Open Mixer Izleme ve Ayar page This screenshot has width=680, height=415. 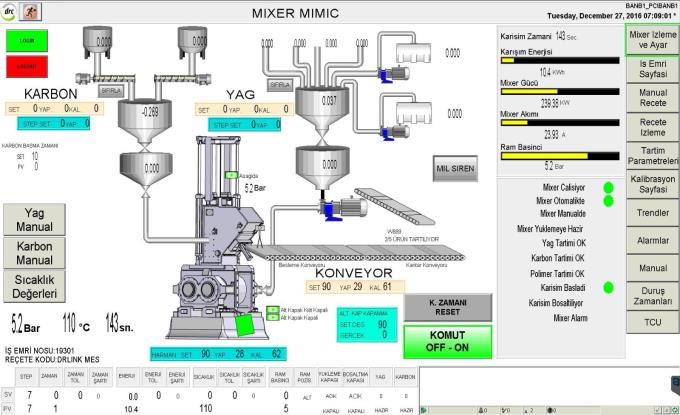(x=653, y=40)
